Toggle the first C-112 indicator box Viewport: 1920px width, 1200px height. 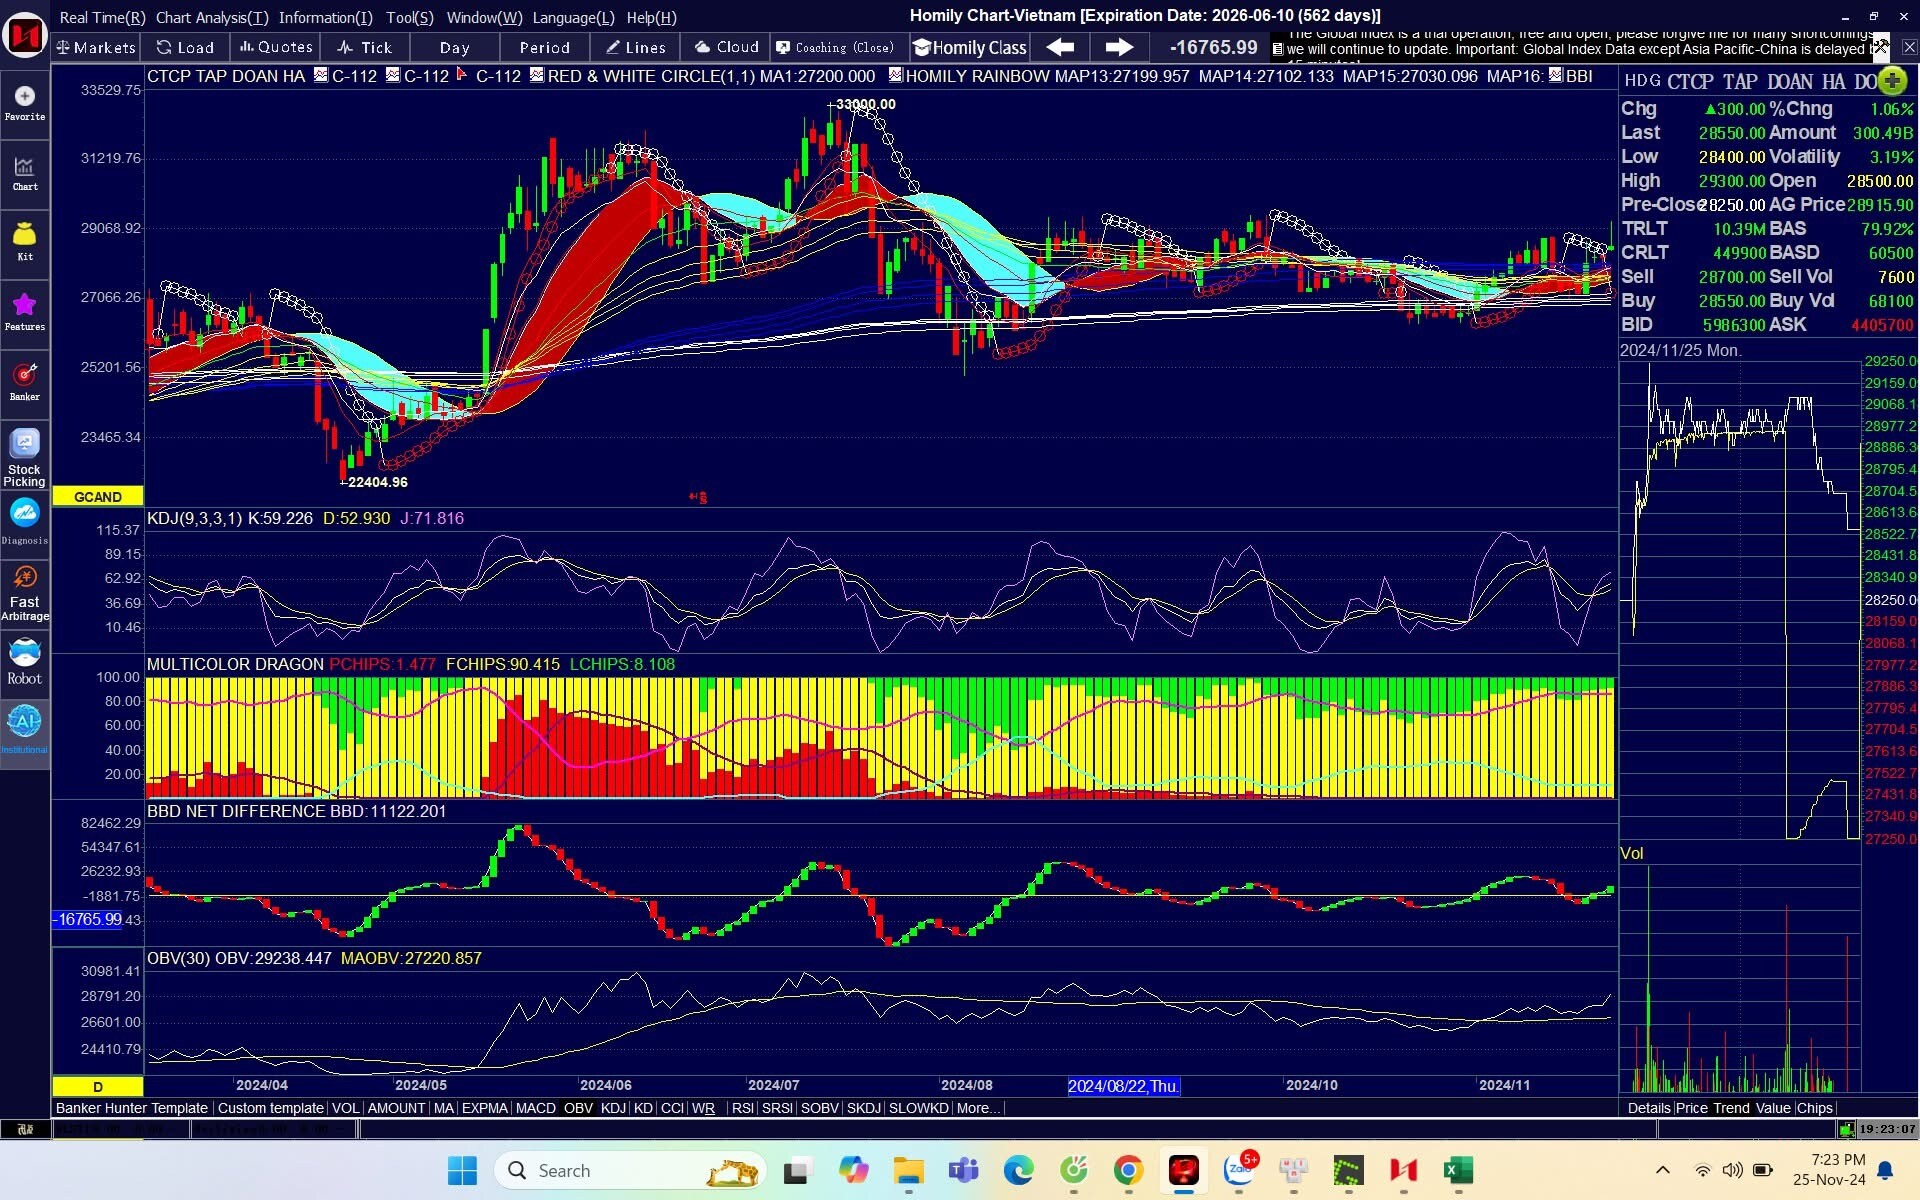click(x=320, y=75)
